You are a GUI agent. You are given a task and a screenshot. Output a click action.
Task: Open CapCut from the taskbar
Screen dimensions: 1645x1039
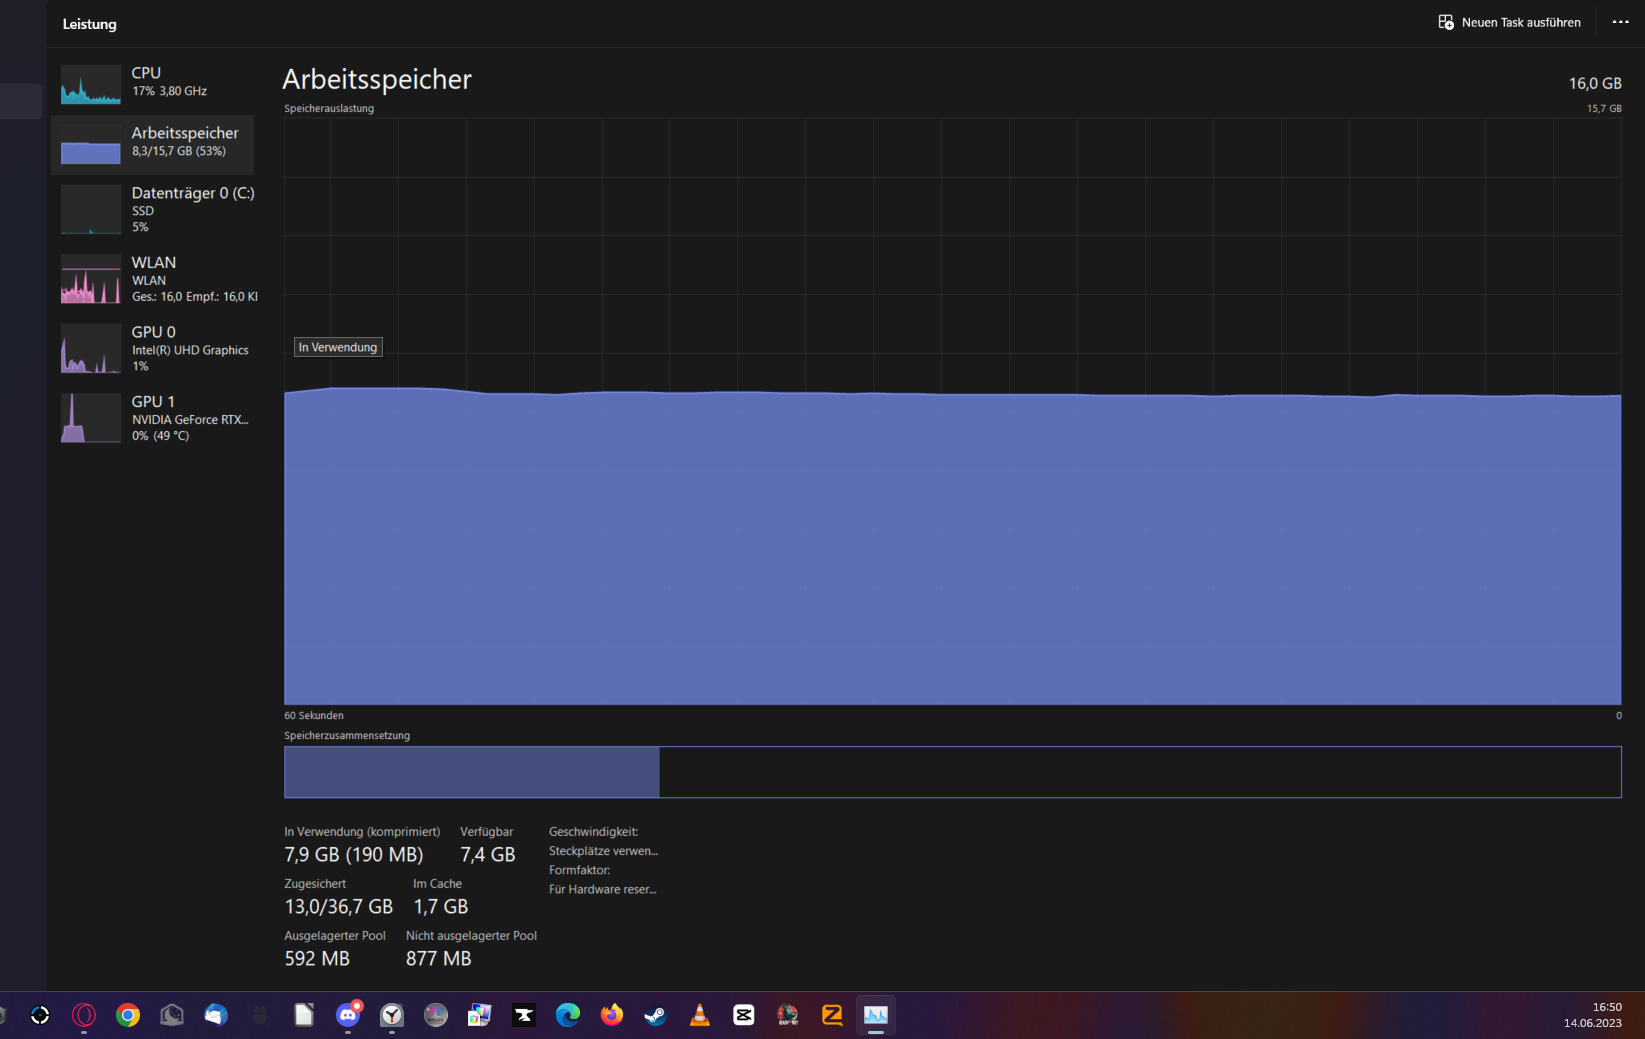click(x=742, y=1015)
